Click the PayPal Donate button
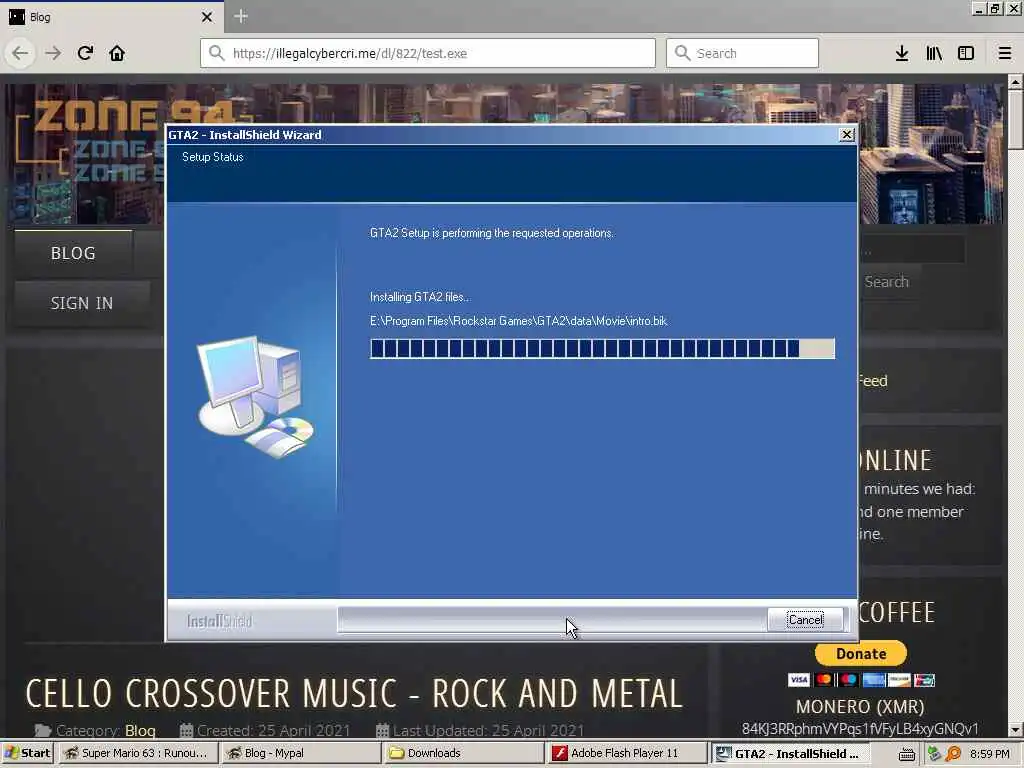 [861, 654]
